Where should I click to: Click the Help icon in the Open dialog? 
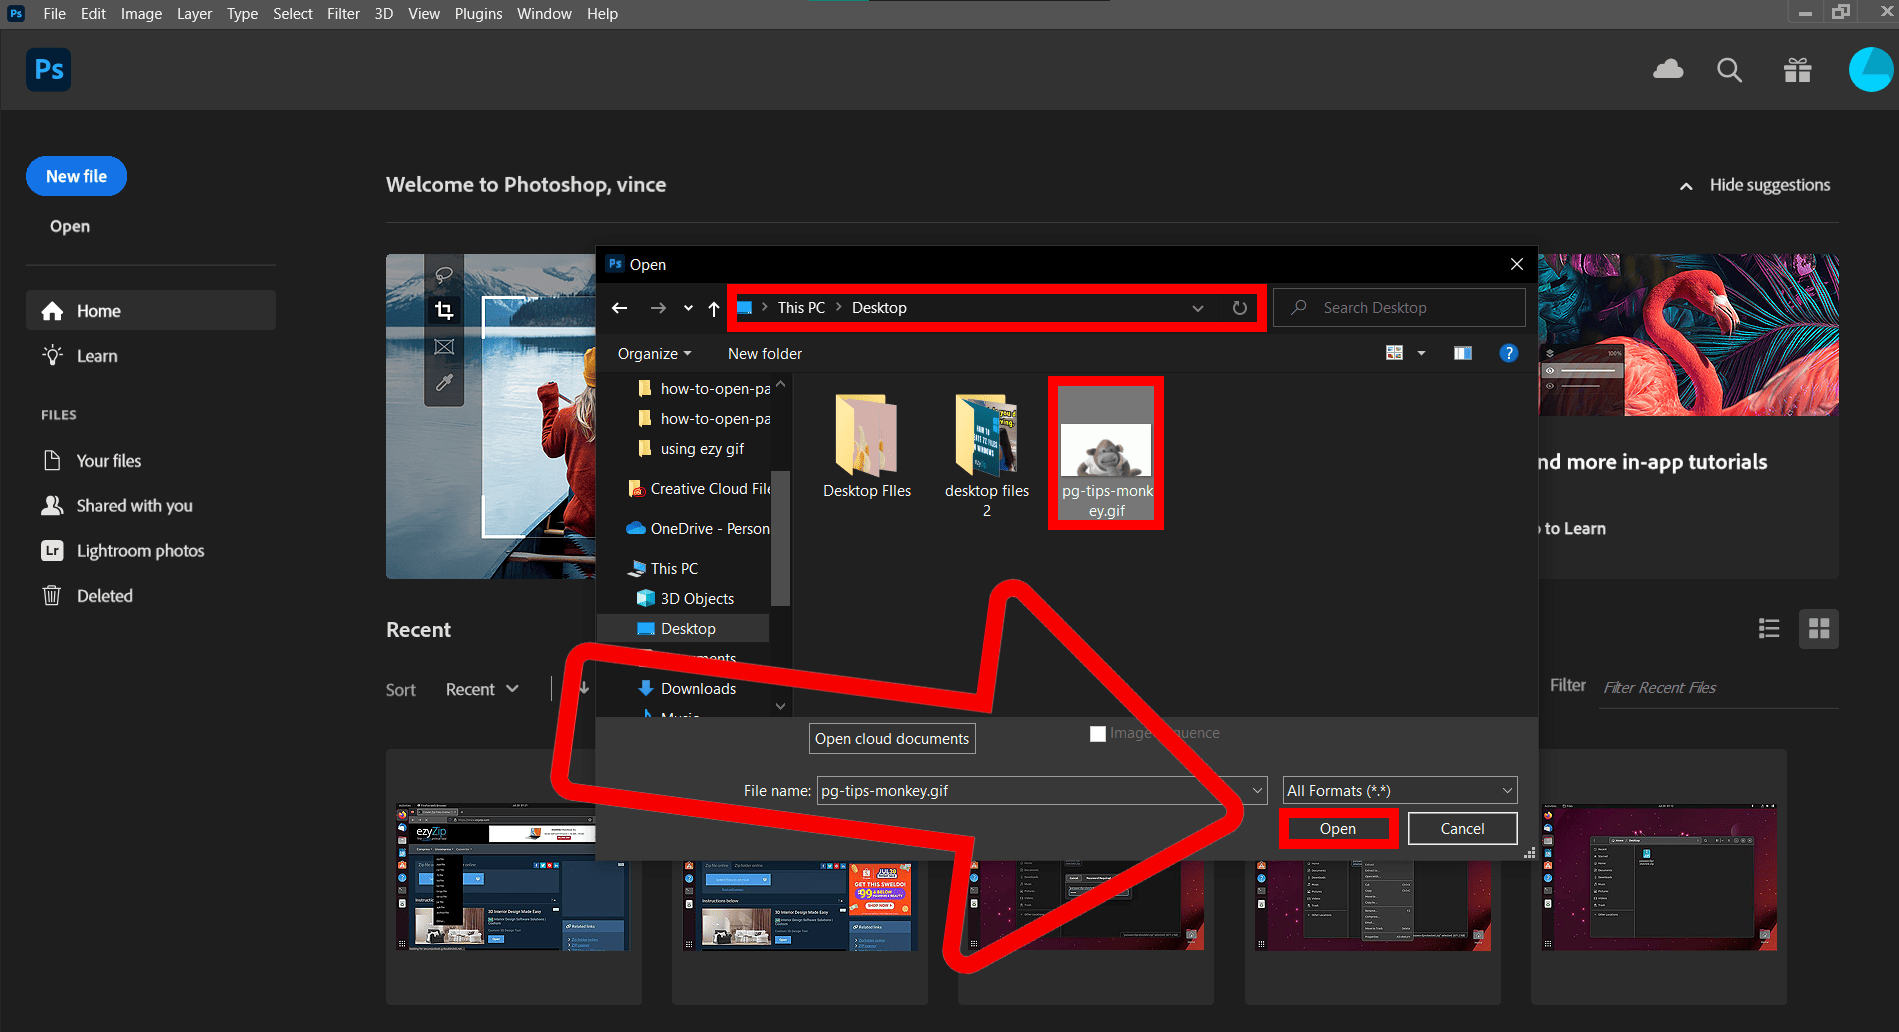tap(1508, 353)
